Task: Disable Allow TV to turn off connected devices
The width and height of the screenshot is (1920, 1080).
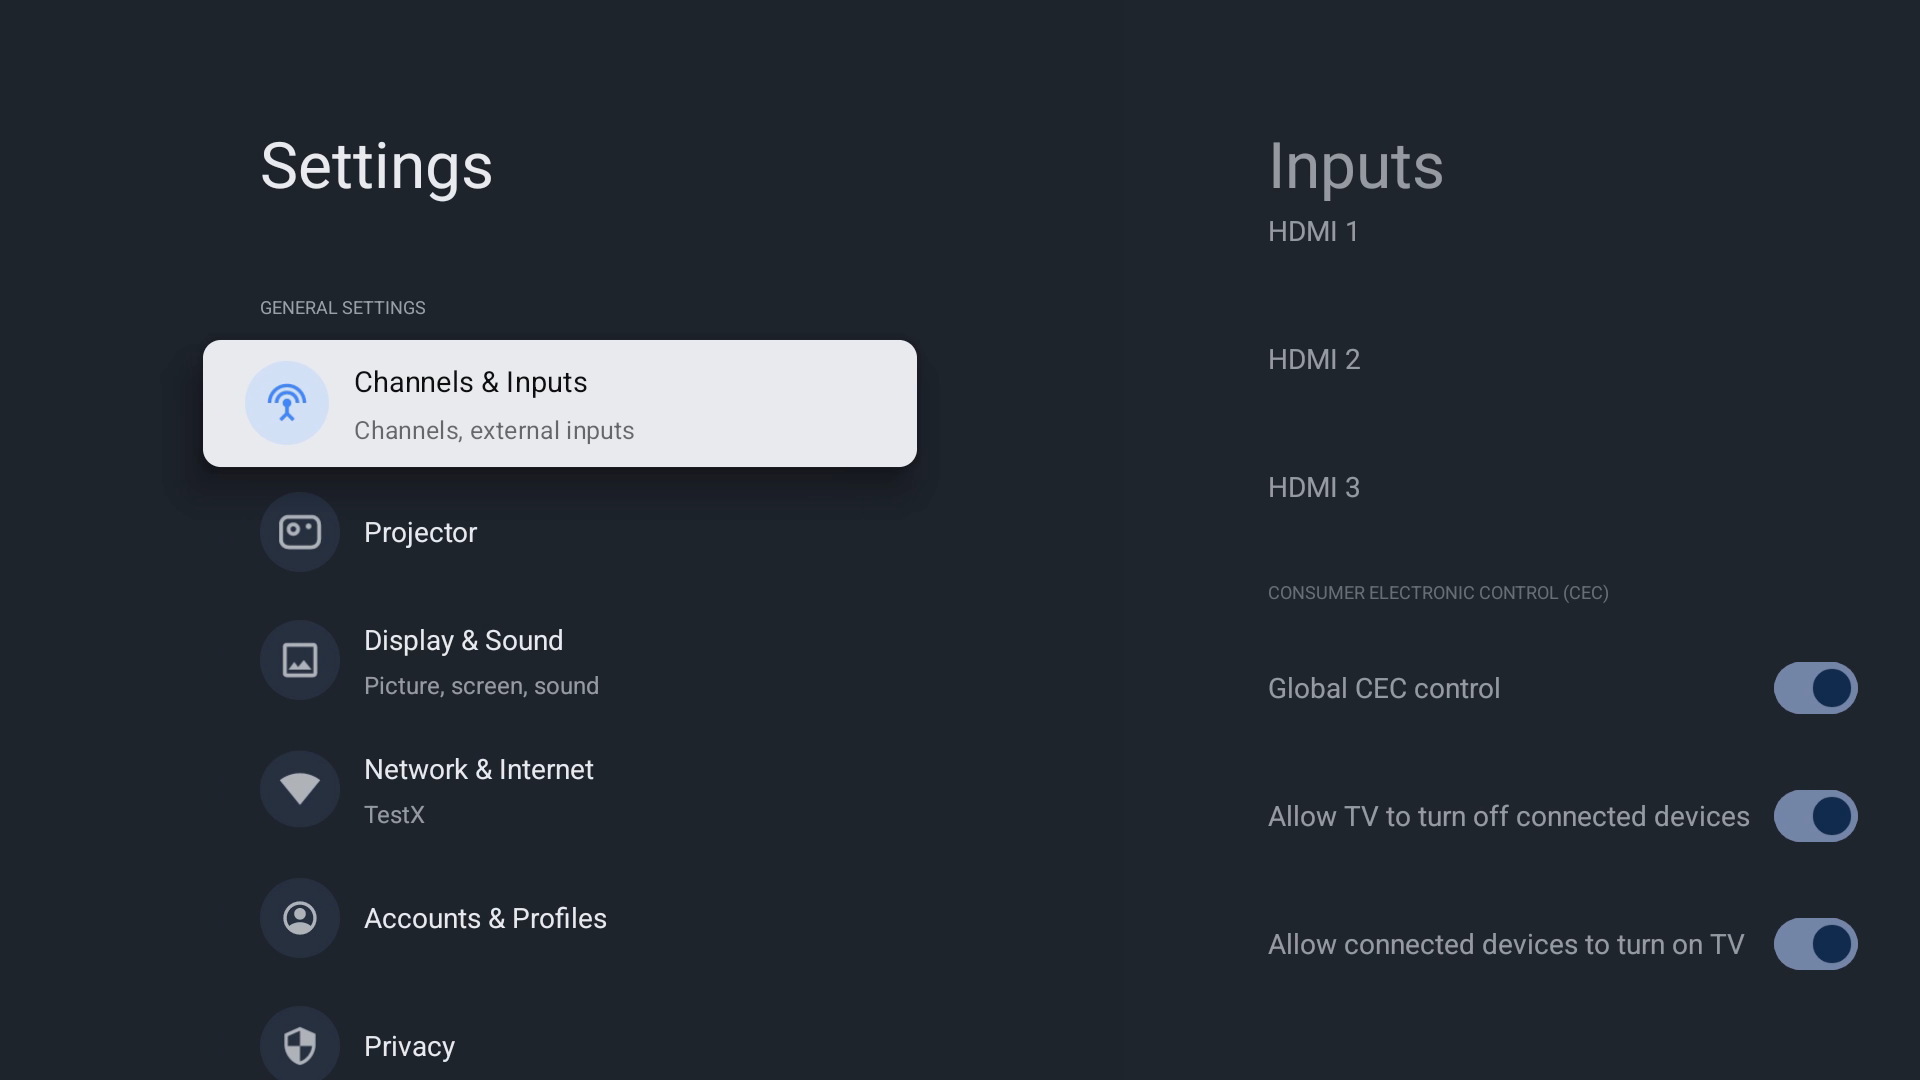Action: [1815, 816]
